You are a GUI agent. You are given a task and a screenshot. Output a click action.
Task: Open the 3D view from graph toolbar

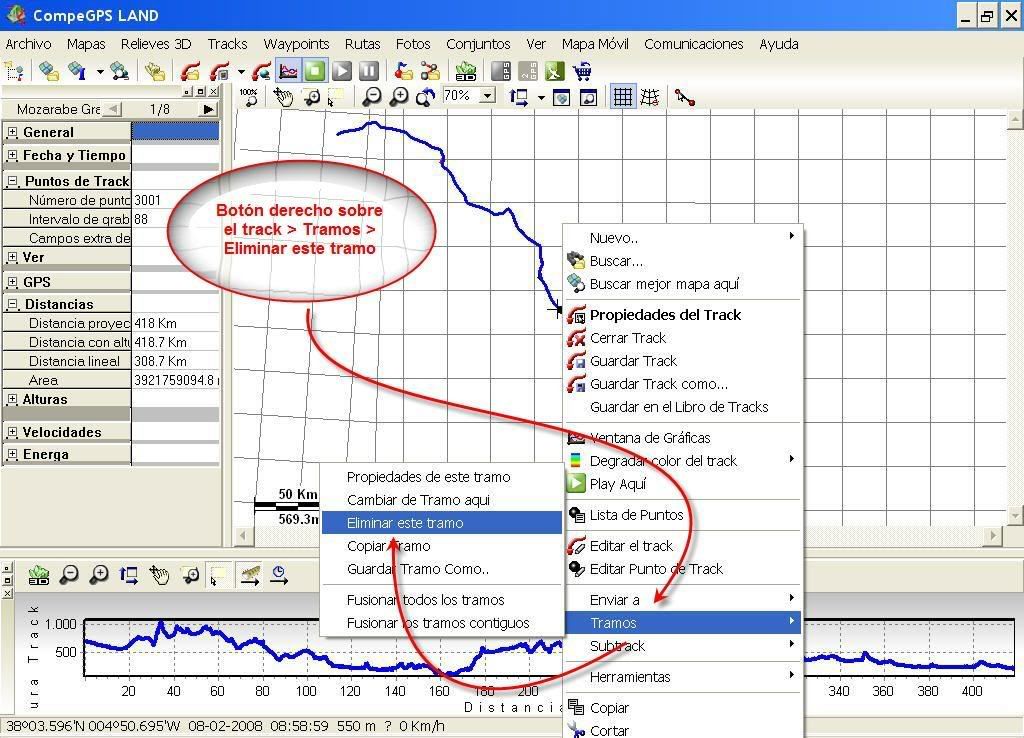pos(39,575)
